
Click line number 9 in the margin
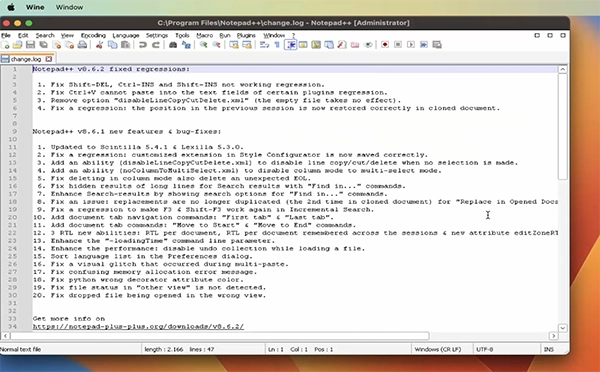(x=15, y=131)
